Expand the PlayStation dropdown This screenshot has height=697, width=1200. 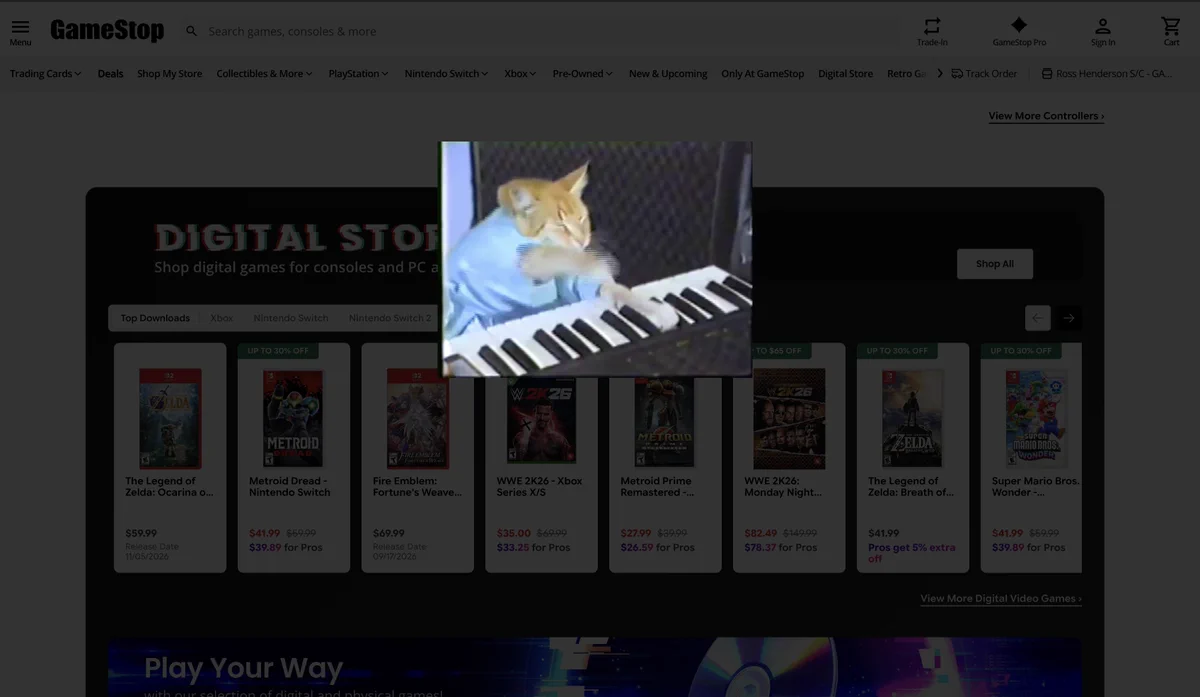pyautogui.click(x=358, y=73)
